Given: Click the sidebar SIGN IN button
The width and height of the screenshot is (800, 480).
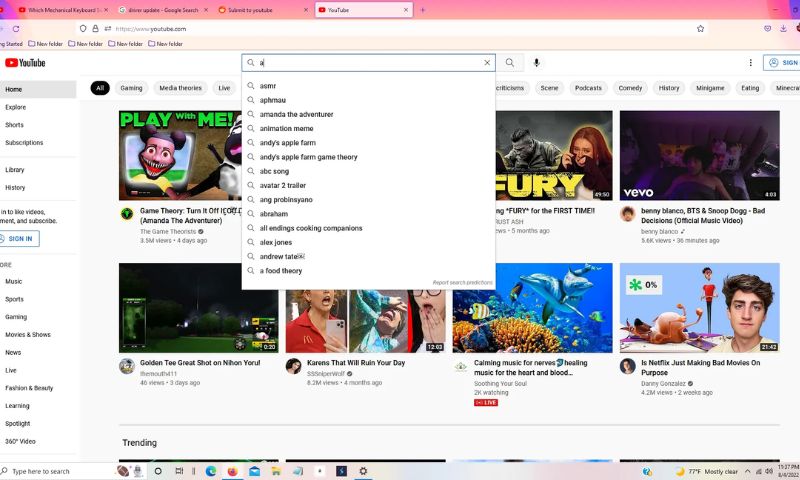Looking at the screenshot, I should pos(20,239).
